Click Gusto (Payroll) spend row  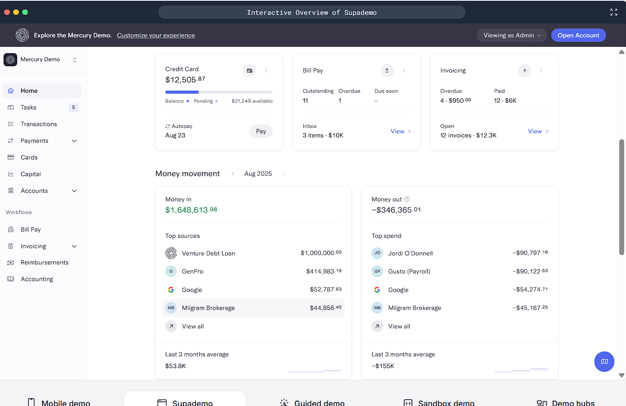[460, 271]
